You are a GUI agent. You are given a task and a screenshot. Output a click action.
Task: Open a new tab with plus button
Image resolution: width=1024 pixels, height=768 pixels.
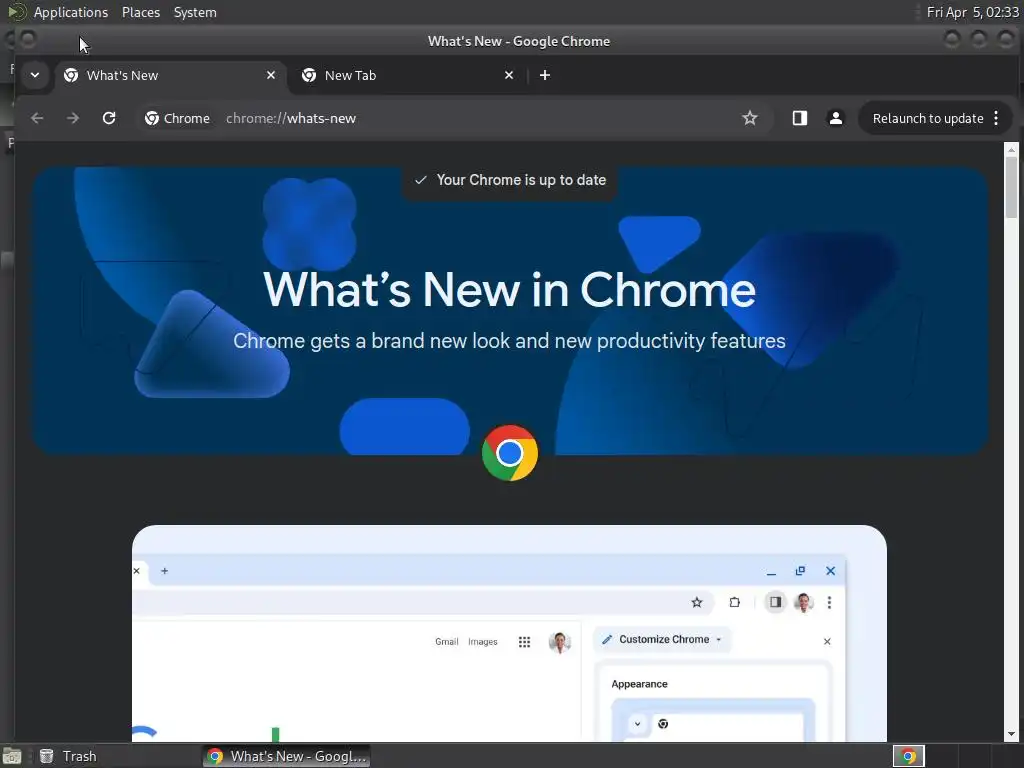click(545, 75)
